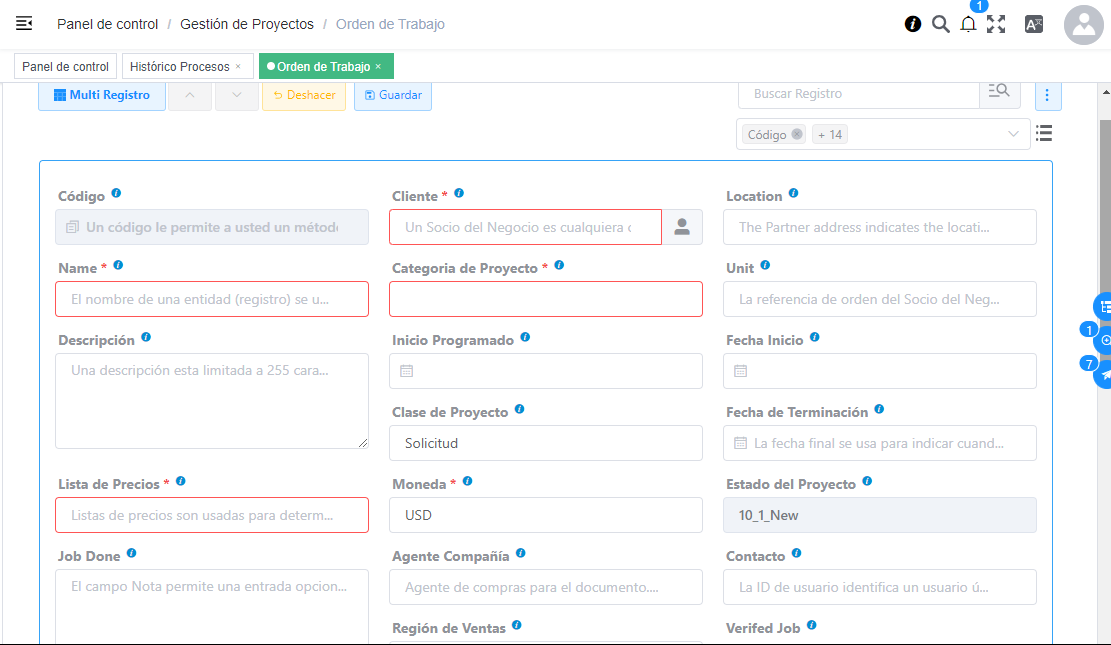The image size is (1111, 645).
Task: Remove the Código tag from column filter
Action: (x=797, y=134)
